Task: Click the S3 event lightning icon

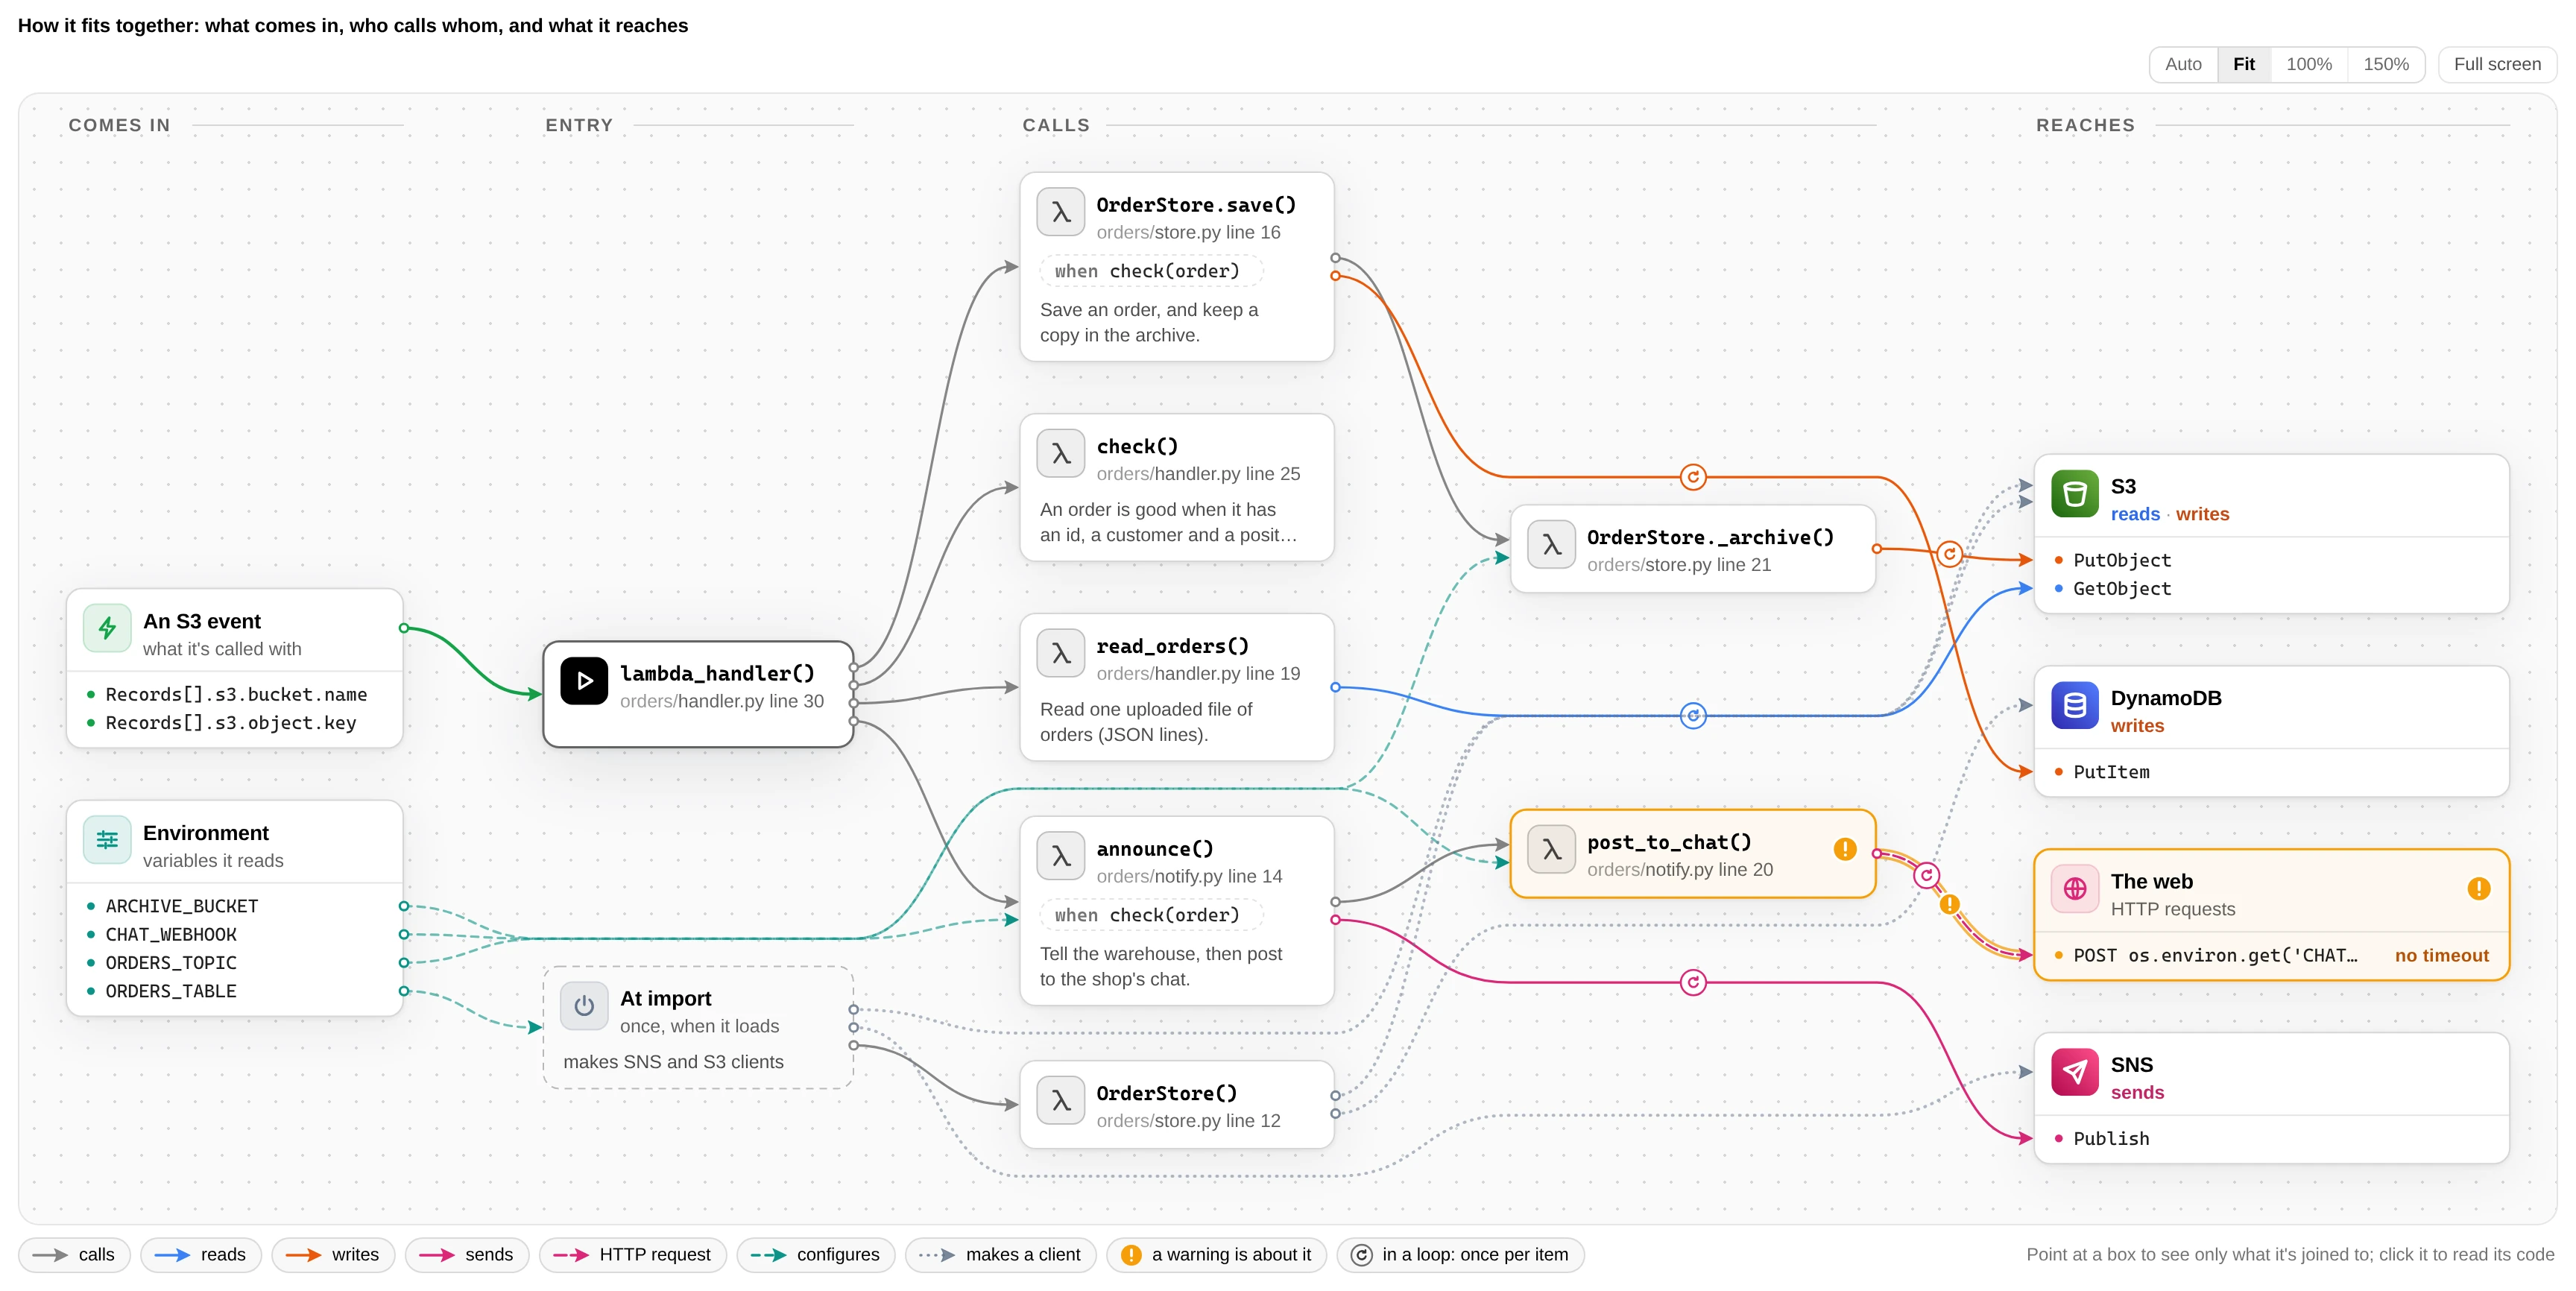Action: 107,628
